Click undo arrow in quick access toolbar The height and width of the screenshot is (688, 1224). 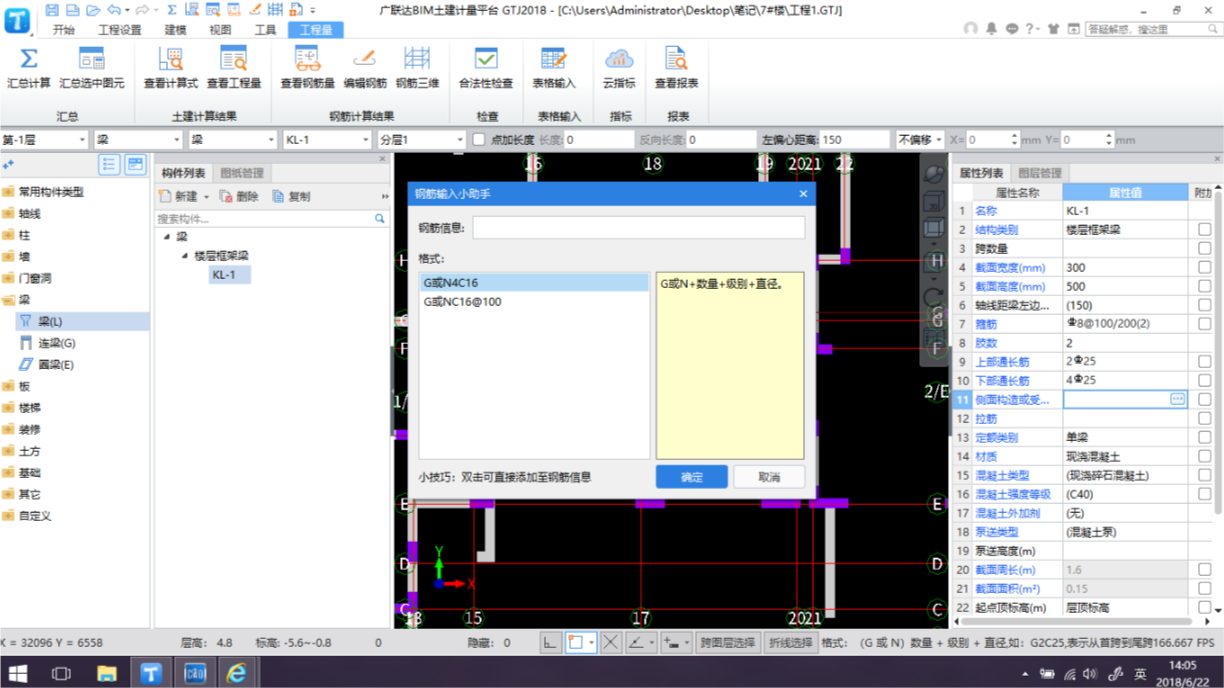[113, 10]
